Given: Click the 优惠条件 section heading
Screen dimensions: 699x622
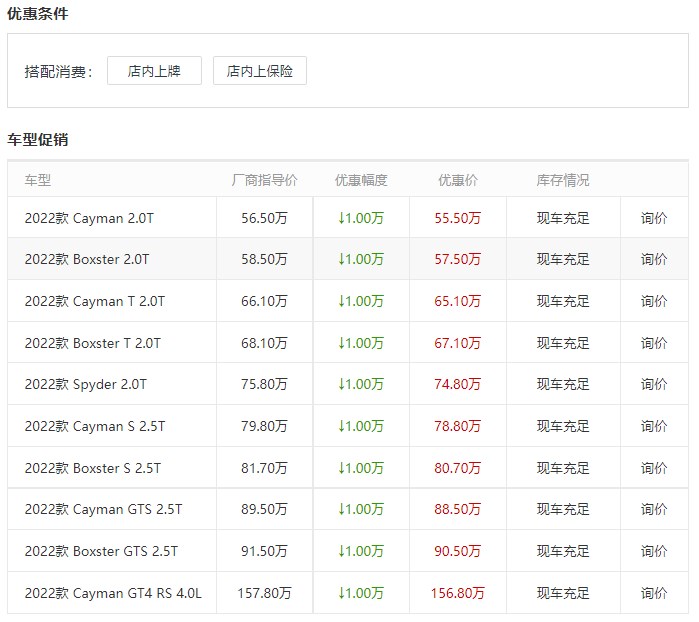Looking at the screenshot, I should [37, 14].
